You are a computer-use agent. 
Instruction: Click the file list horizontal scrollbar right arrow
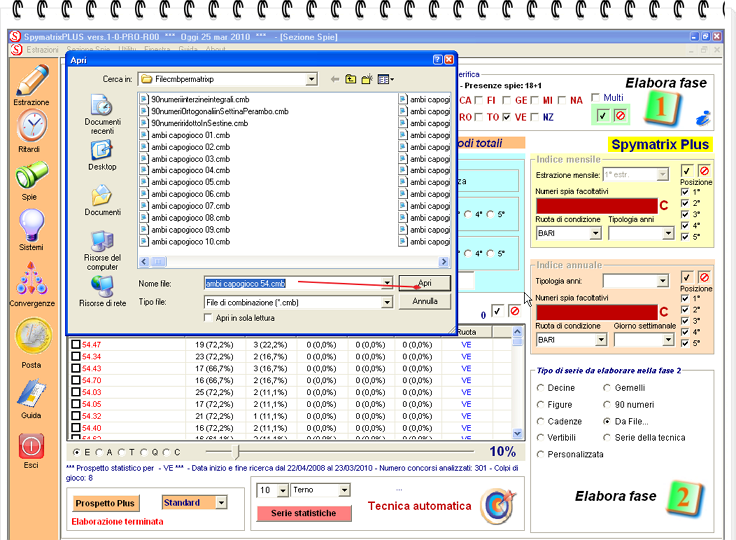click(443, 262)
